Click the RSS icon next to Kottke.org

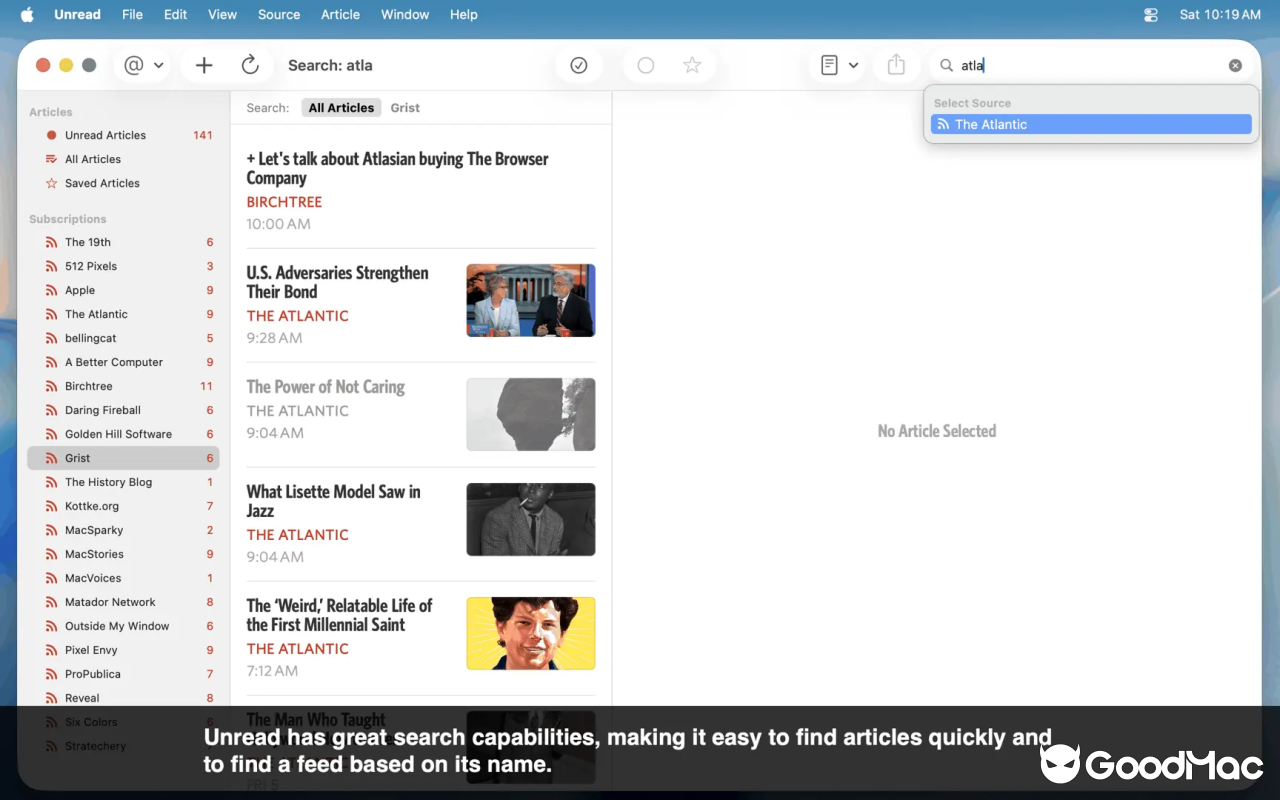(51, 506)
